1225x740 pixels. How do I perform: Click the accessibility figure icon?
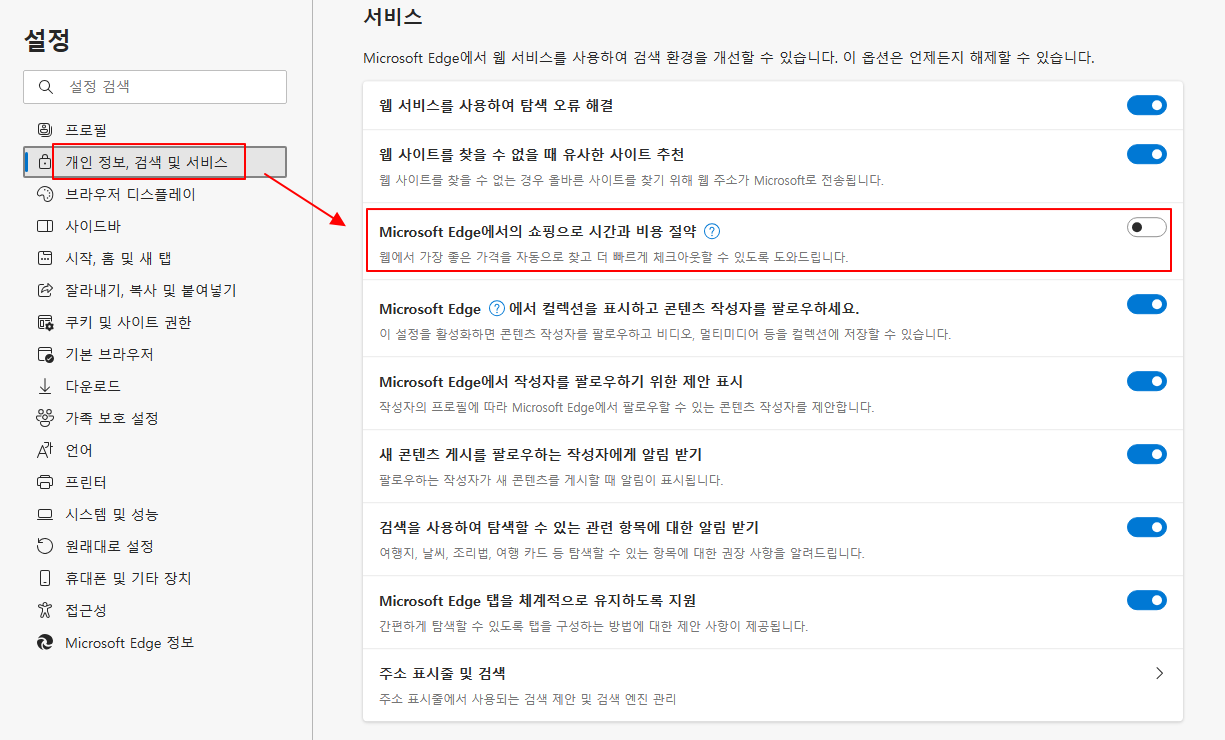pyautogui.click(x=44, y=610)
